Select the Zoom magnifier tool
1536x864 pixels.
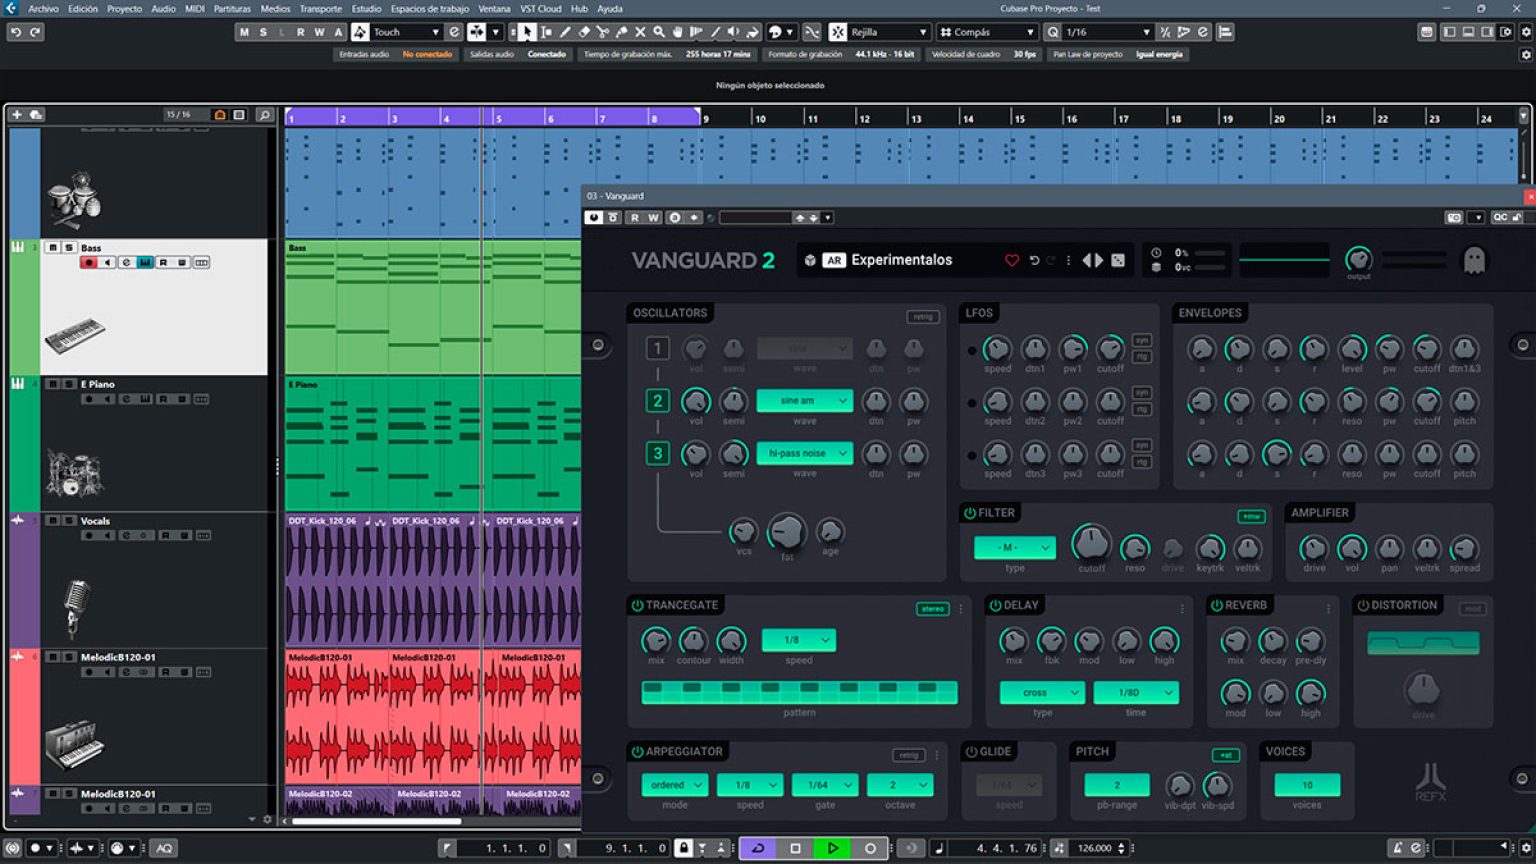pos(659,32)
